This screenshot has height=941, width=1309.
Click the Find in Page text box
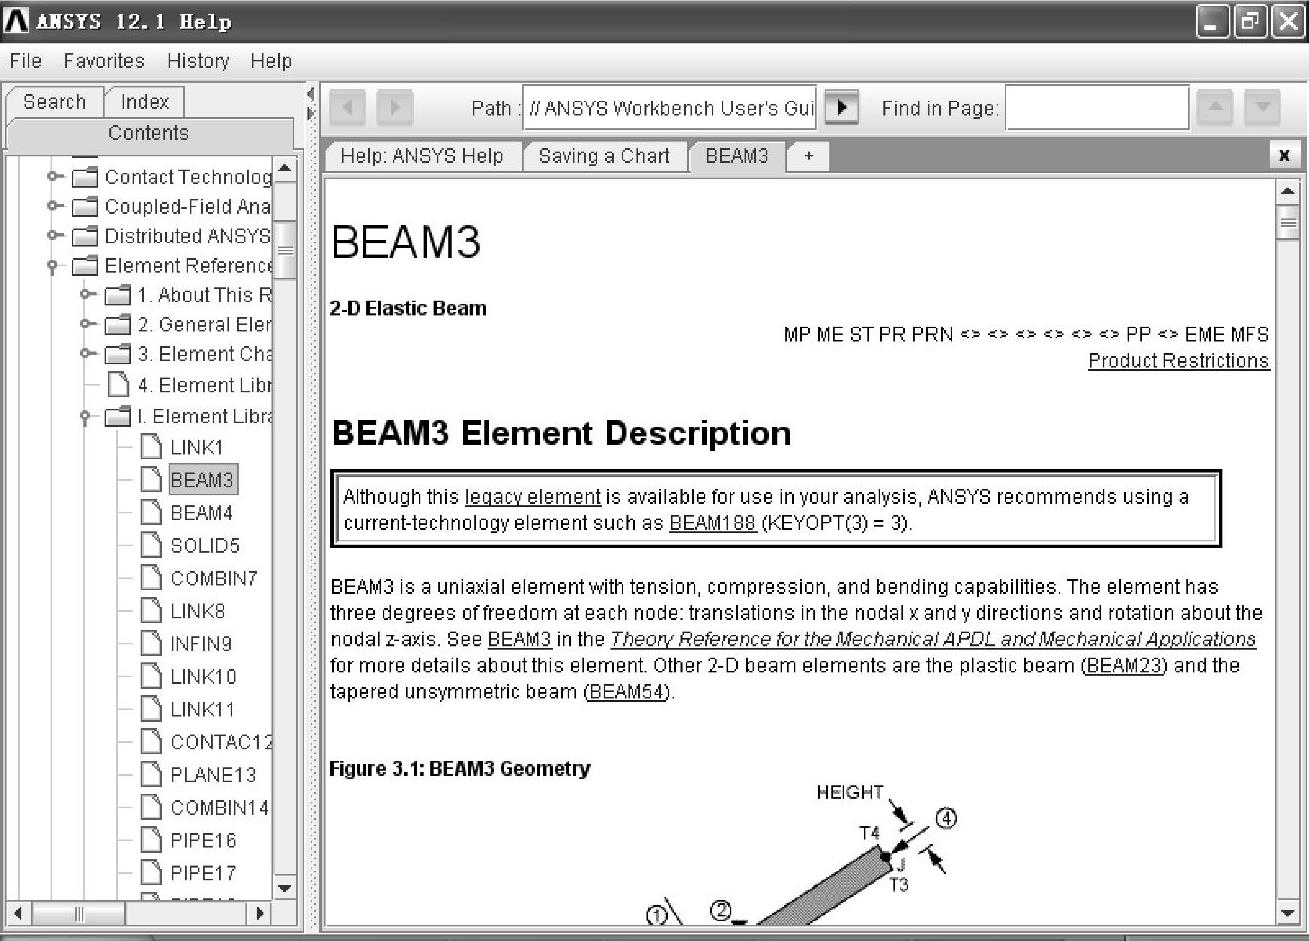[1097, 108]
